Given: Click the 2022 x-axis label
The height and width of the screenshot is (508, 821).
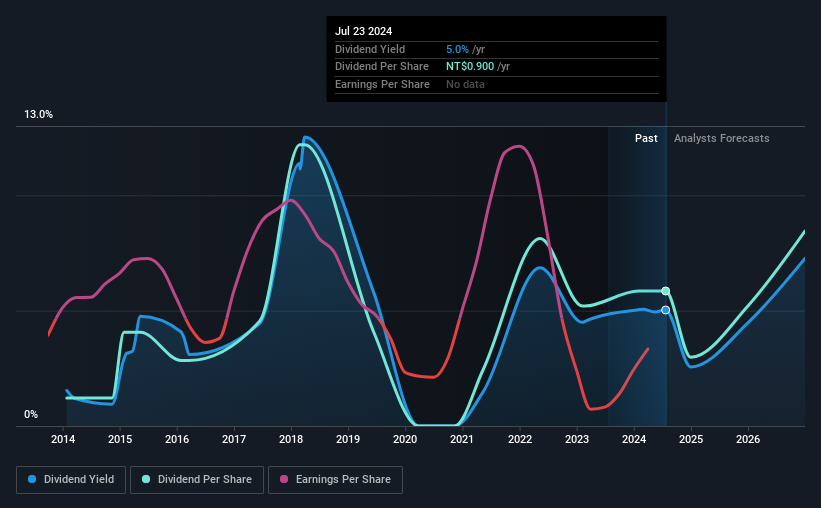Looking at the screenshot, I should pyautogui.click(x=520, y=439).
